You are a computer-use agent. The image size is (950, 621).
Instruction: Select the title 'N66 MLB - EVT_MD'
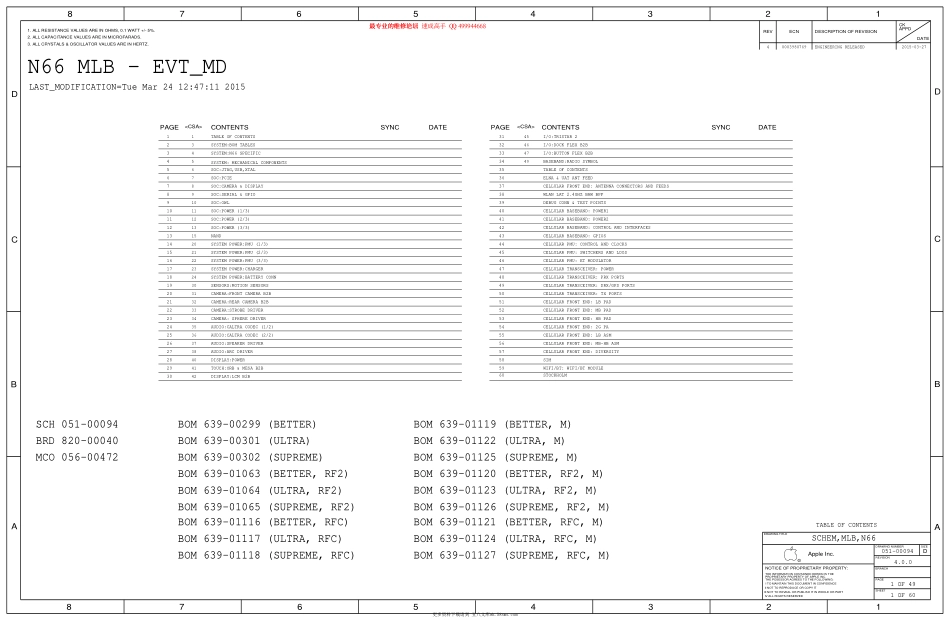[127, 67]
